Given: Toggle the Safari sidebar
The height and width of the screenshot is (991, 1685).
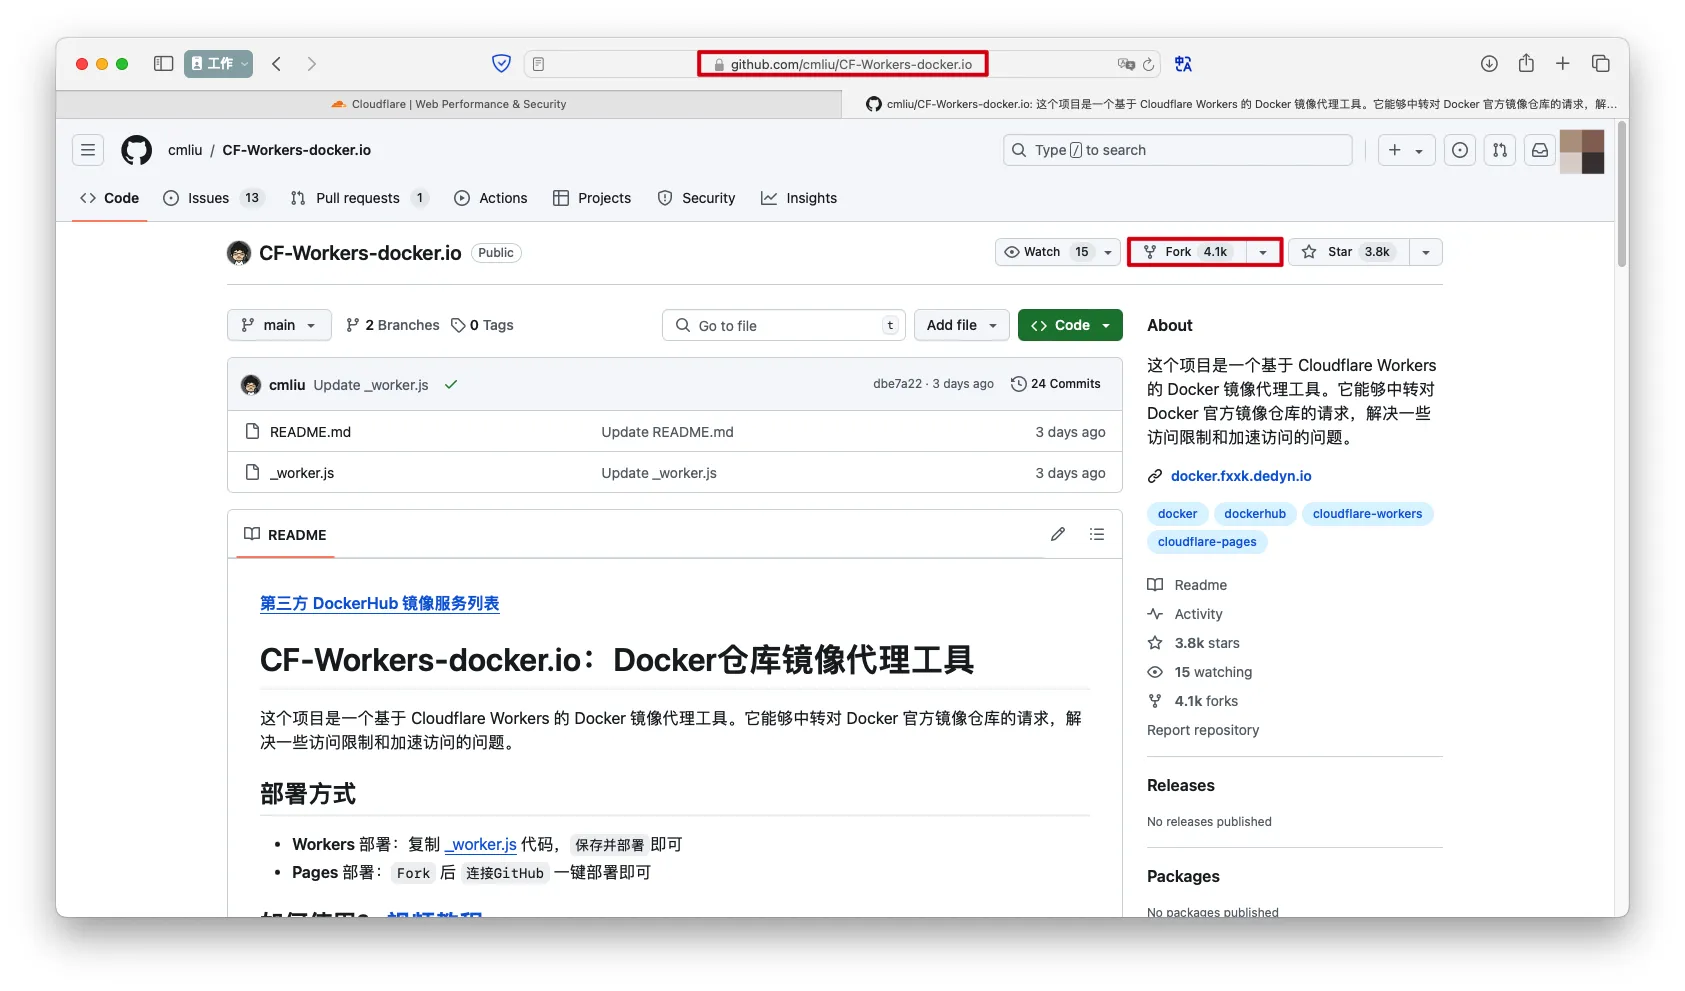Looking at the screenshot, I should 163,64.
